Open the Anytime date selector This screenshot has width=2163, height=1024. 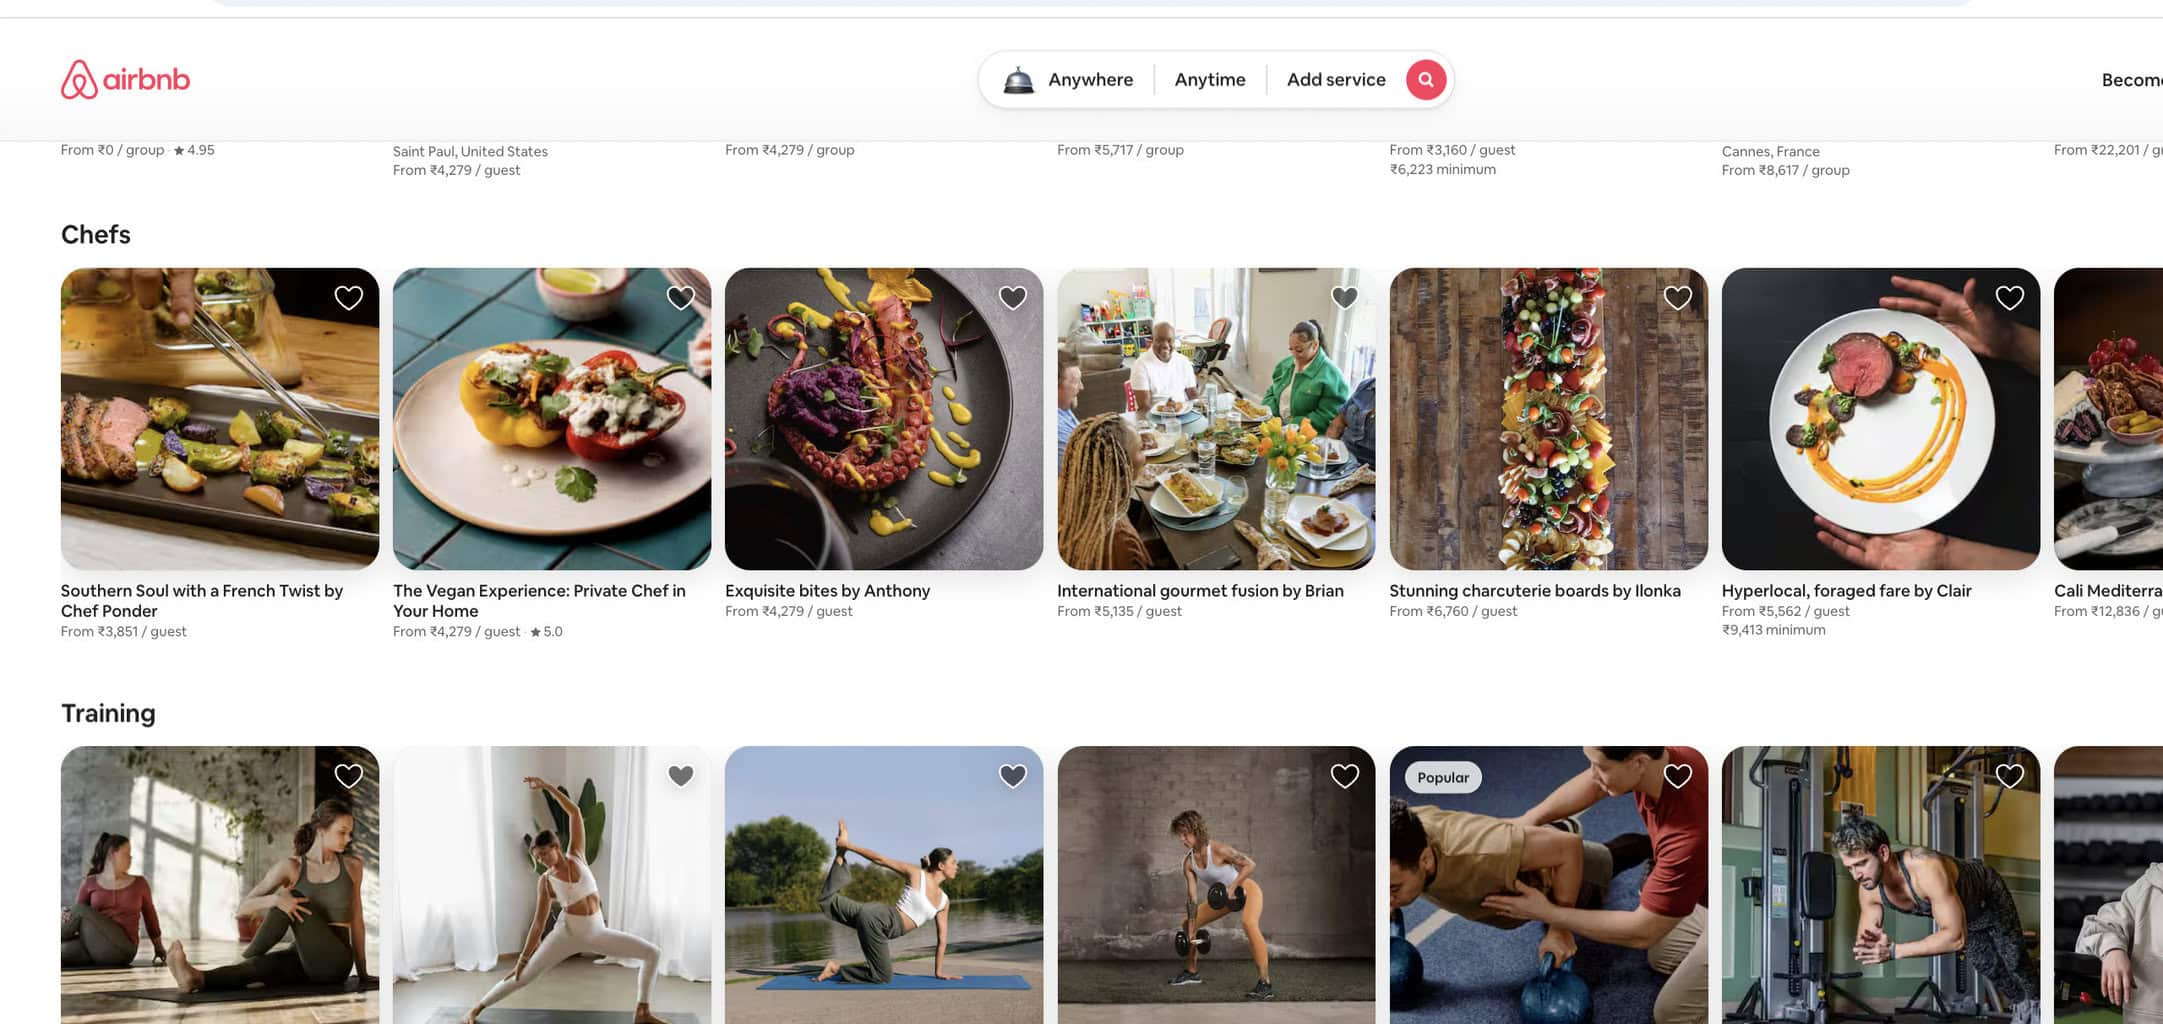[x=1209, y=80]
